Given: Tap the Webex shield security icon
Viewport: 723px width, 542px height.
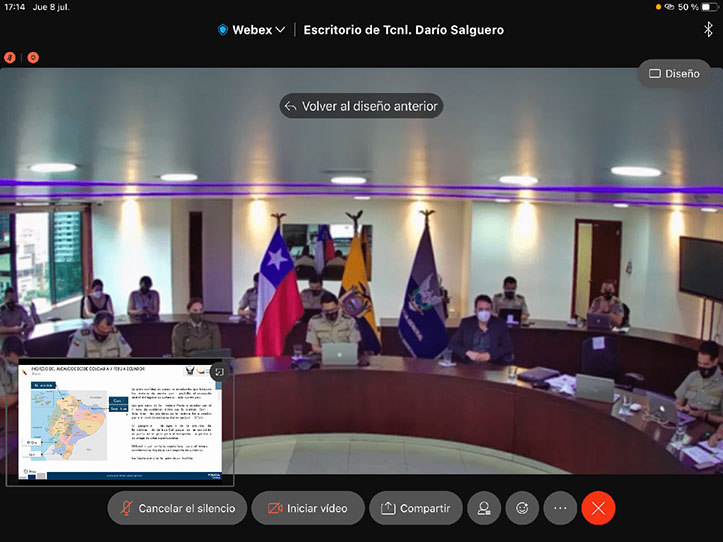Looking at the screenshot, I should tap(222, 30).
